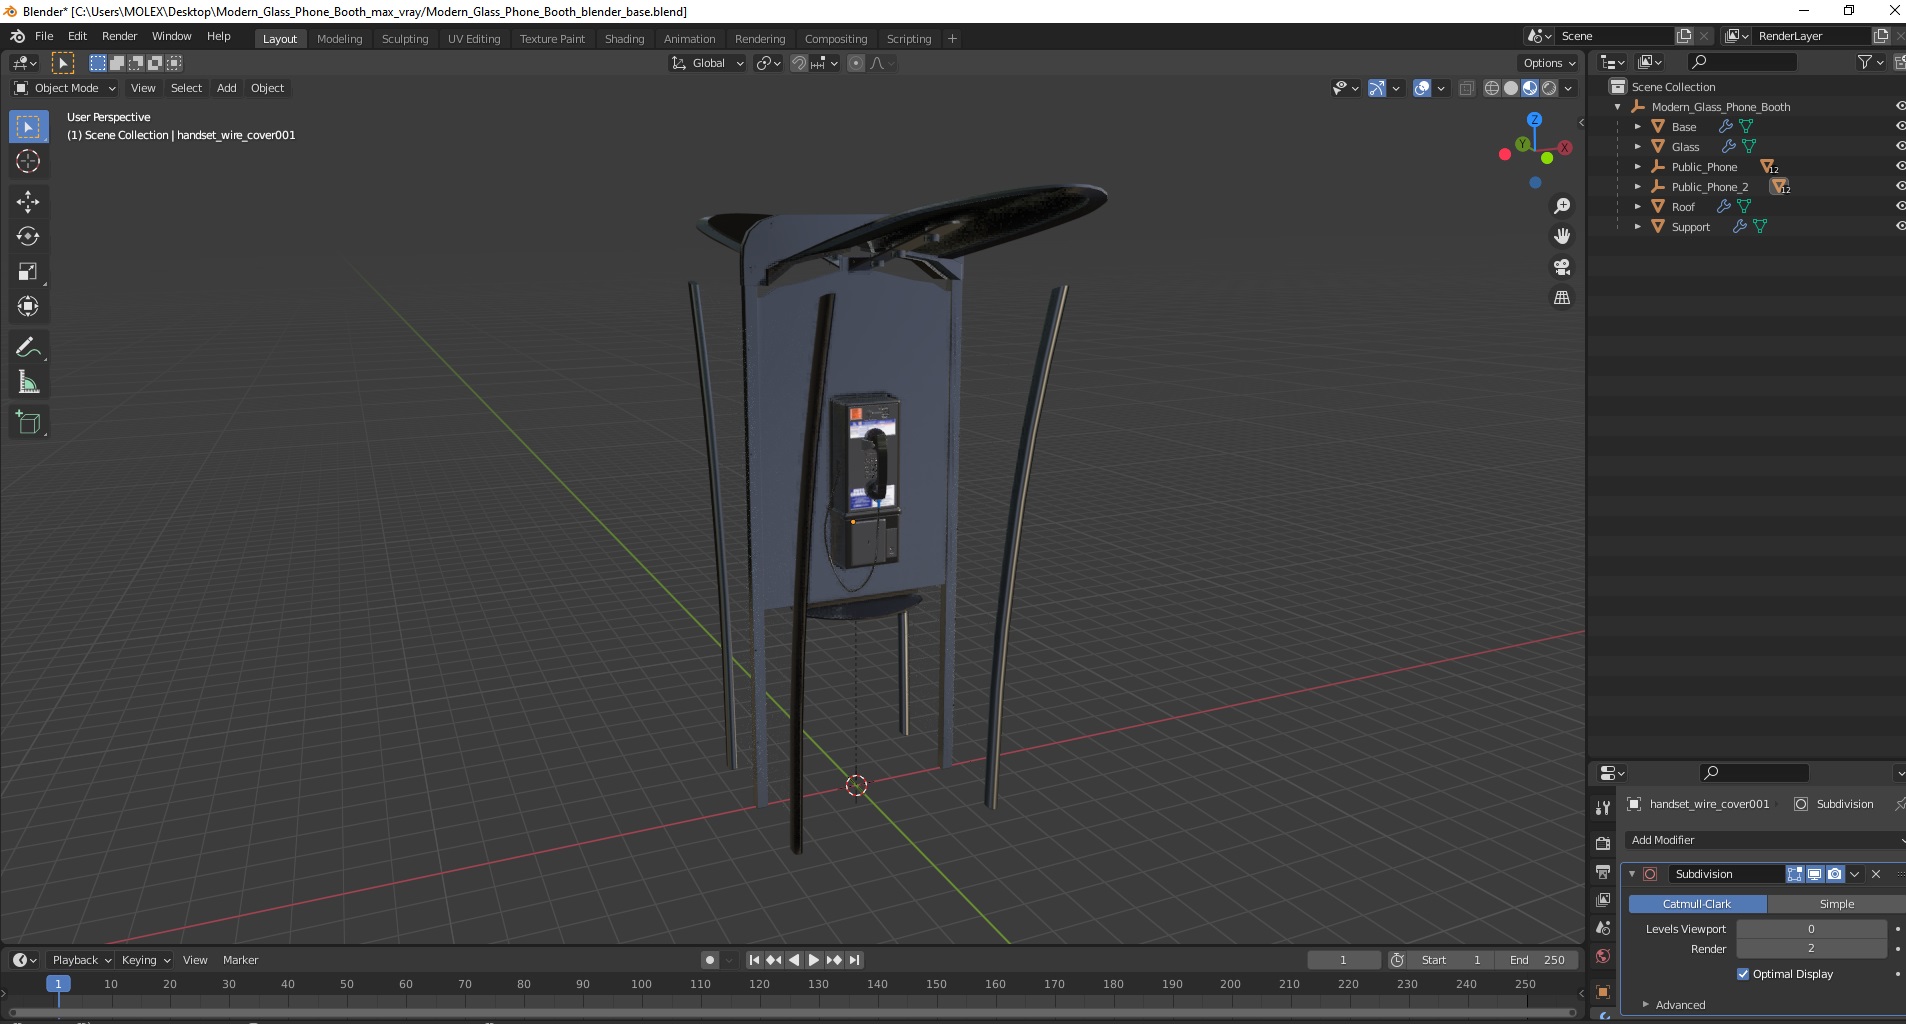Select the Scale tool
The width and height of the screenshot is (1906, 1024).
tap(28, 272)
